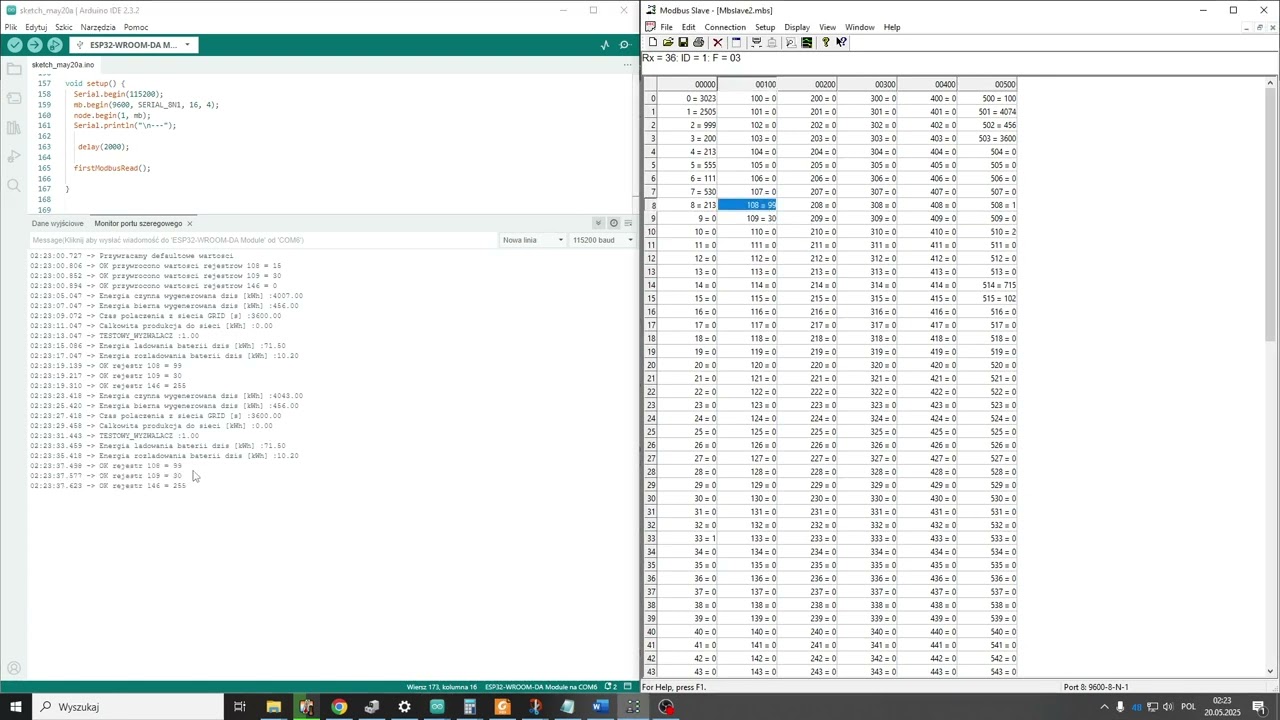Click the Verify sketch checkmark button
This screenshot has width=1280, height=720.
point(14,45)
